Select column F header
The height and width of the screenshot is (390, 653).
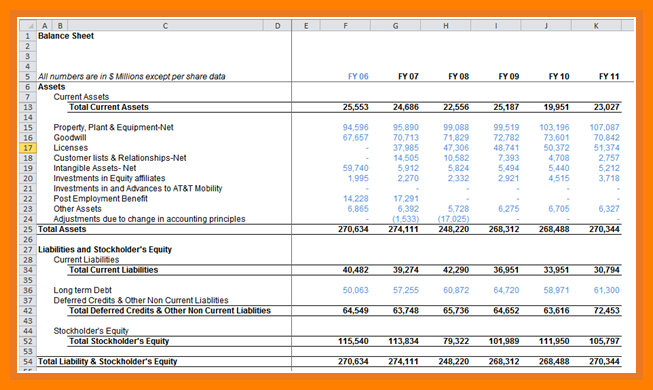pyautogui.click(x=345, y=26)
